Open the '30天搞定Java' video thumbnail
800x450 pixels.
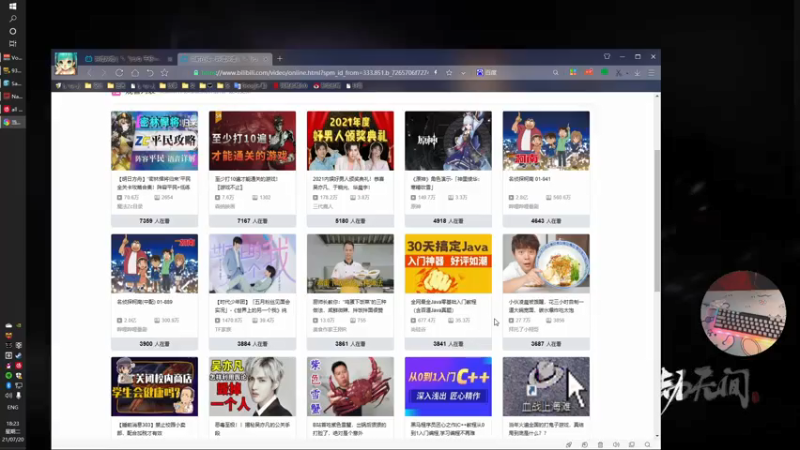448,264
